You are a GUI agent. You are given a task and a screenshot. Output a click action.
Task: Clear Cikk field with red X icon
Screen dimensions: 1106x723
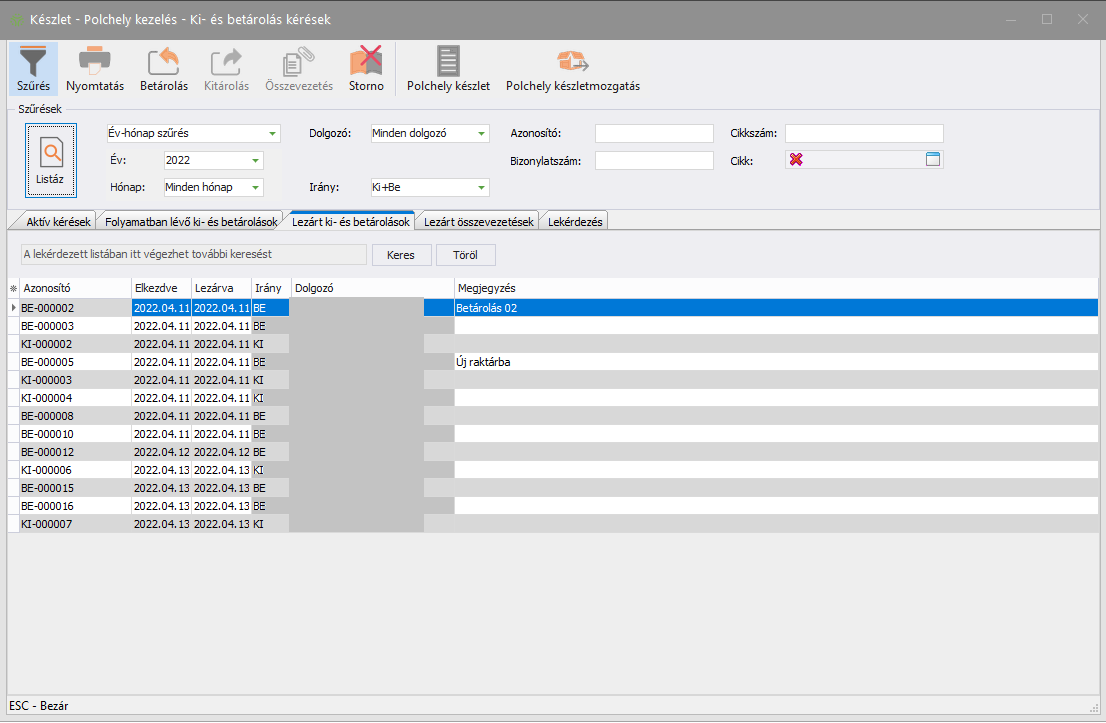click(x=796, y=159)
